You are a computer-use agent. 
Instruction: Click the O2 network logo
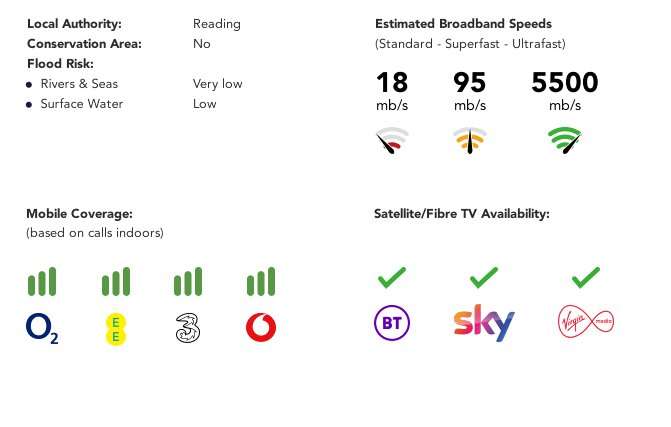tap(42, 328)
